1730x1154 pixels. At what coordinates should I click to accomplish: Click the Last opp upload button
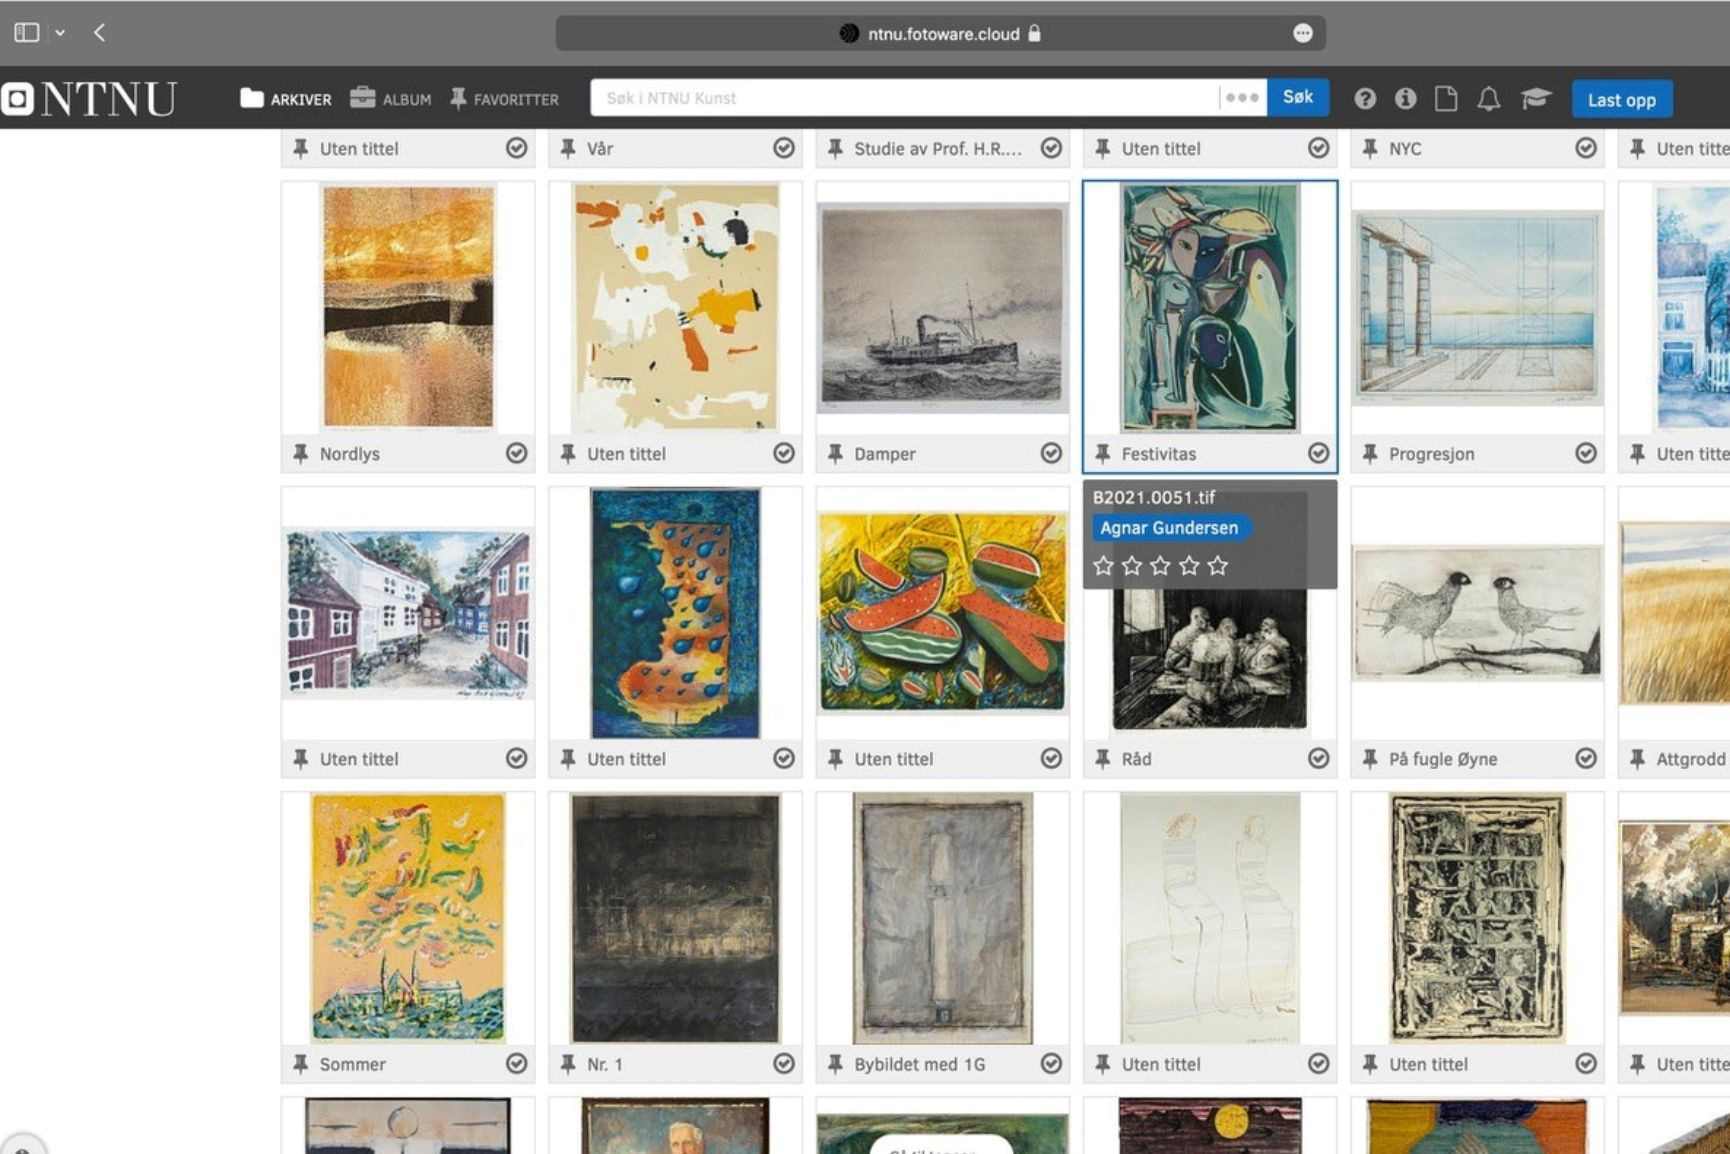[x=1621, y=99]
